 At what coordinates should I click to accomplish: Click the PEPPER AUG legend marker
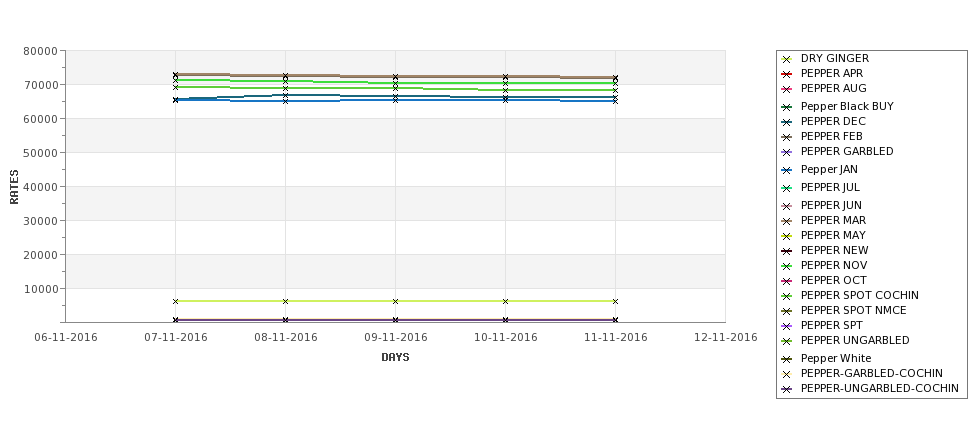pyautogui.click(x=786, y=89)
